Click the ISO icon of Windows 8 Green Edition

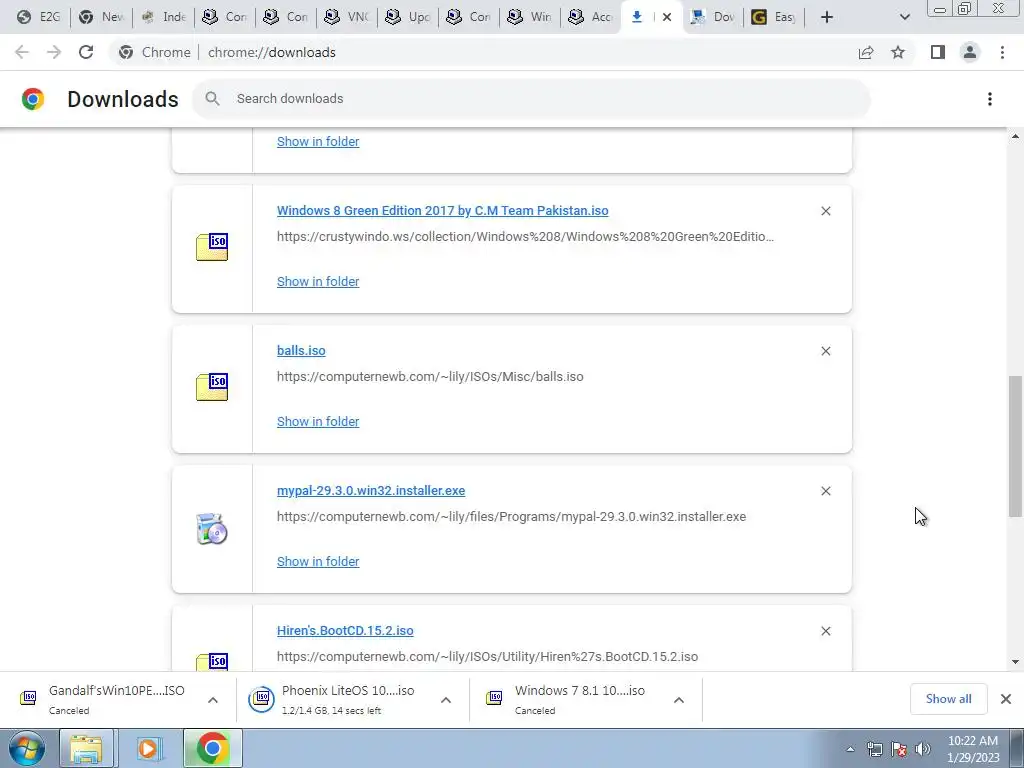tap(212, 247)
